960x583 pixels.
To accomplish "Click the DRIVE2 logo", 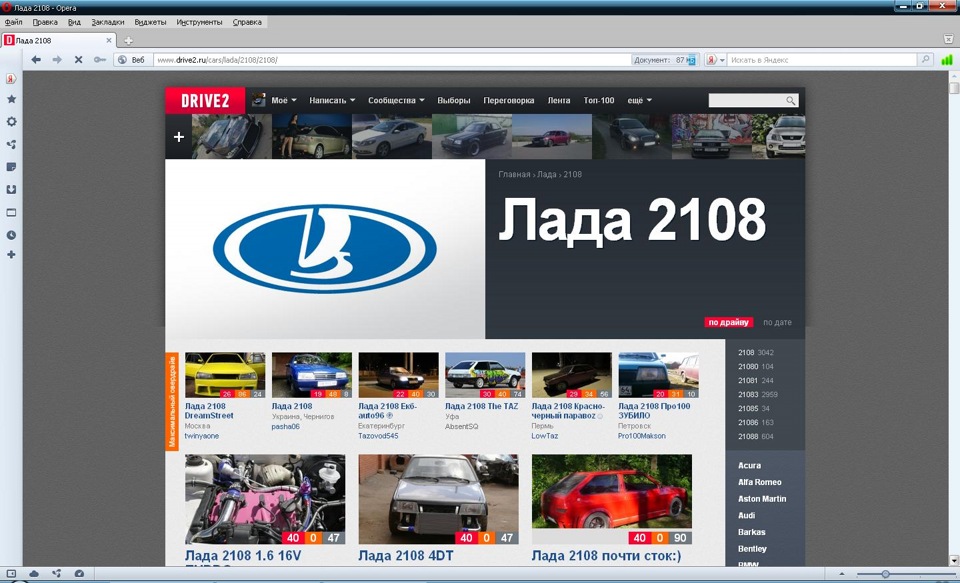I will pyautogui.click(x=205, y=100).
